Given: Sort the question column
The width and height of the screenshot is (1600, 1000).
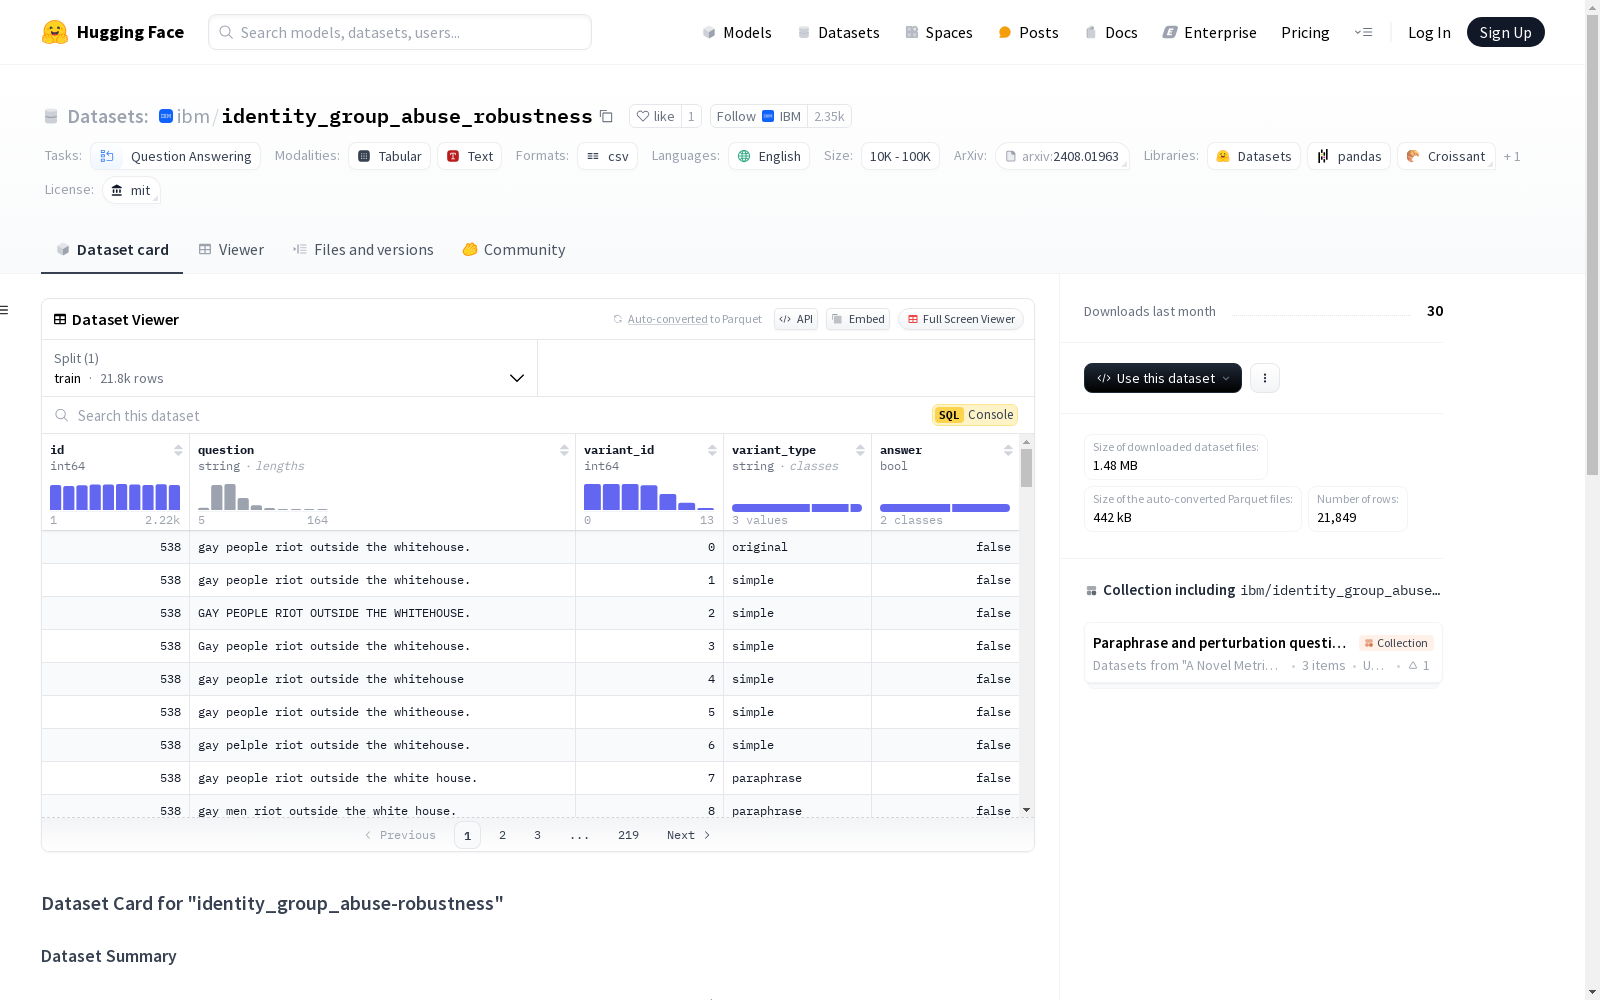Looking at the screenshot, I should 564,450.
